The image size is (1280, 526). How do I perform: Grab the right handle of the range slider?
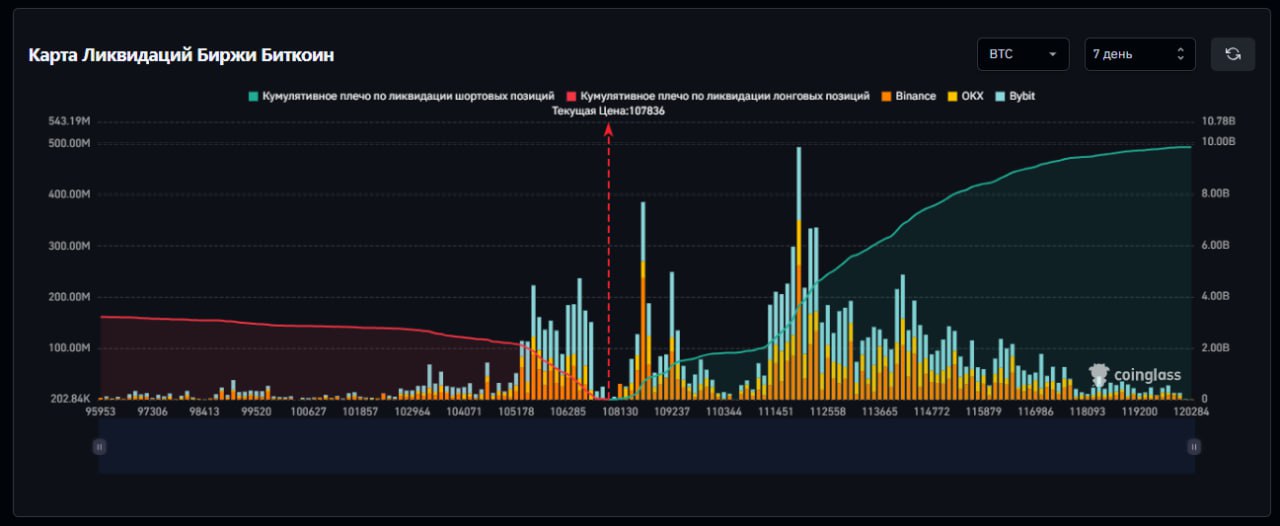[1191, 447]
